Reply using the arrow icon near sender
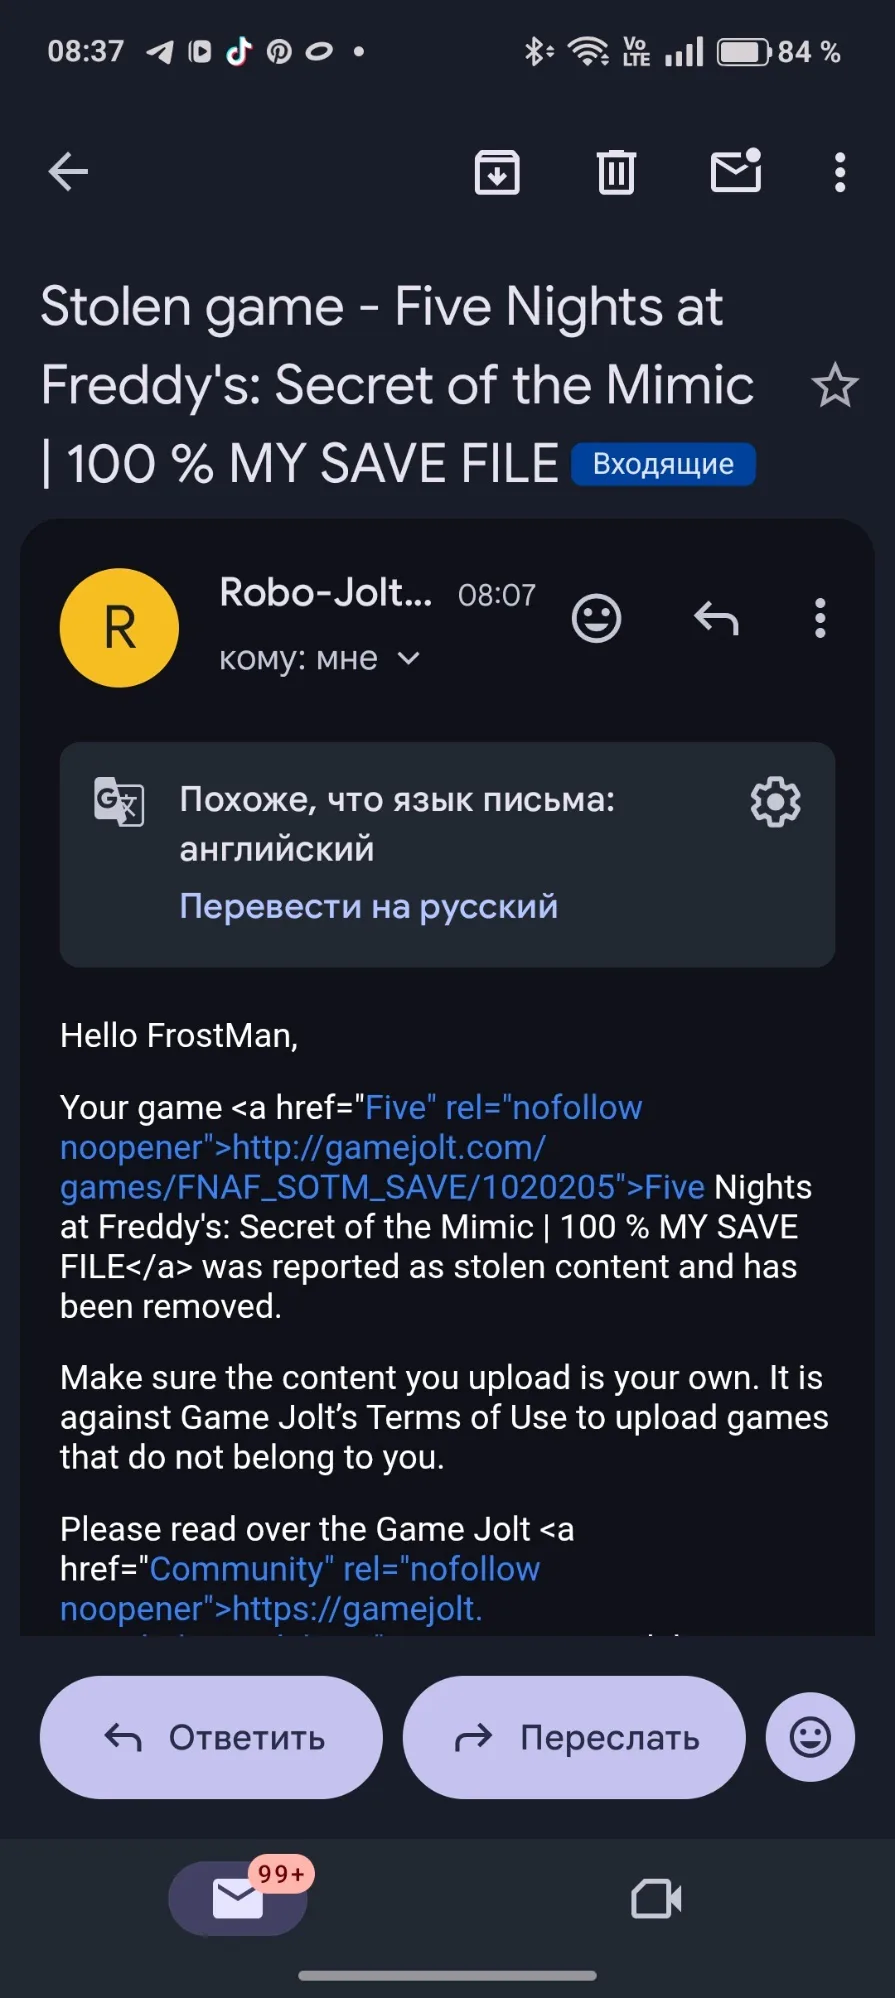Image resolution: width=895 pixels, height=1998 pixels. click(x=716, y=619)
